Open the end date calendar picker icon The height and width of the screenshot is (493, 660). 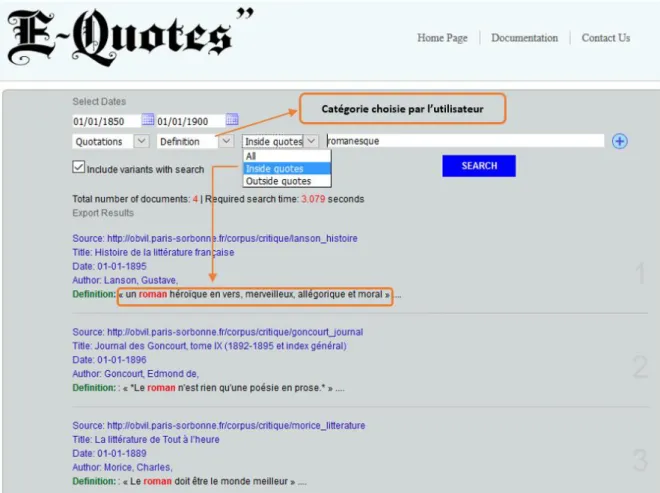point(232,120)
